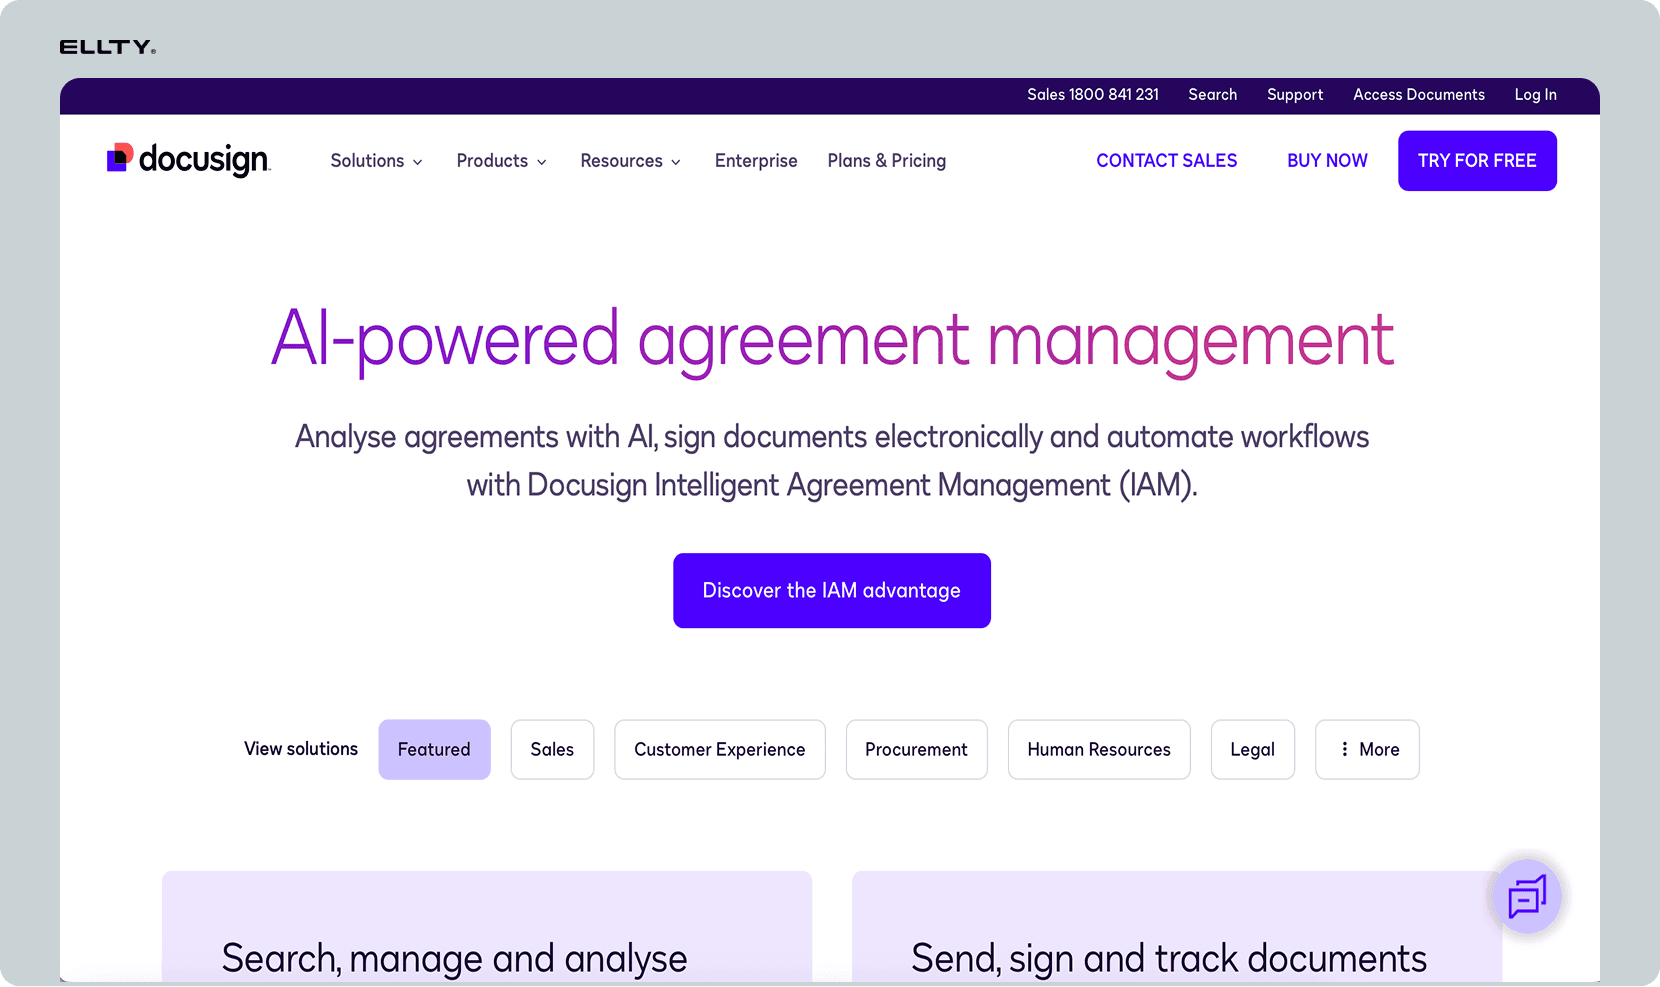The height and width of the screenshot is (987, 1660).
Task: Click TRY FOR FREE button
Action: (x=1477, y=161)
